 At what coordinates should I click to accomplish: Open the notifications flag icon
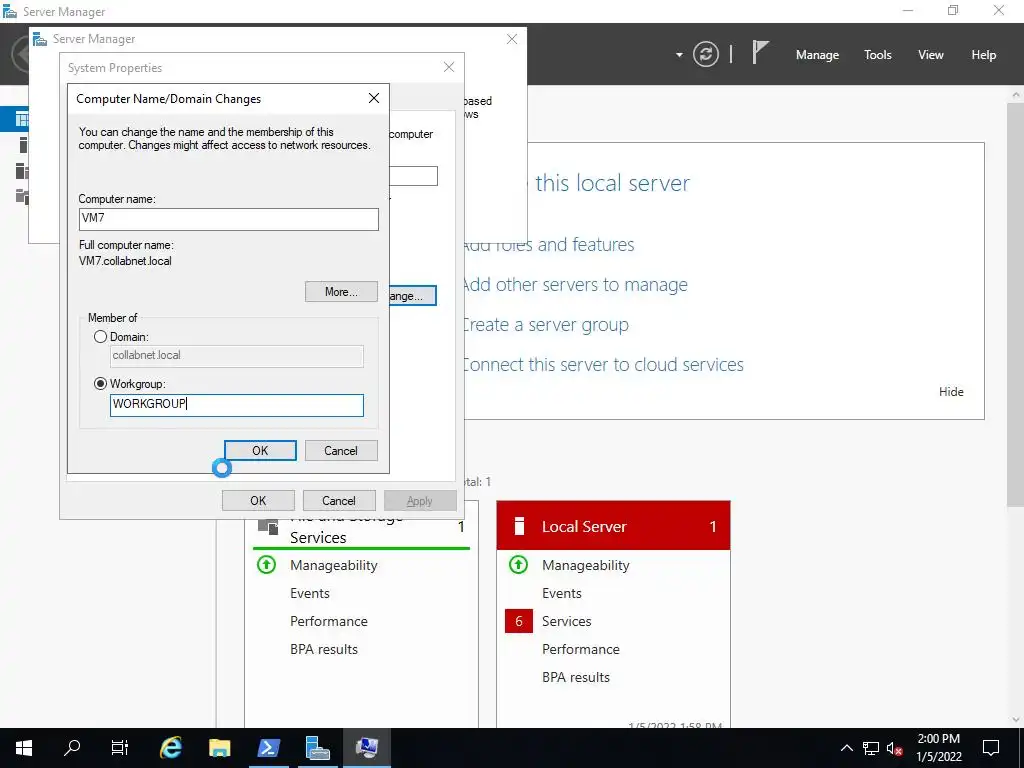tap(760, 52)
